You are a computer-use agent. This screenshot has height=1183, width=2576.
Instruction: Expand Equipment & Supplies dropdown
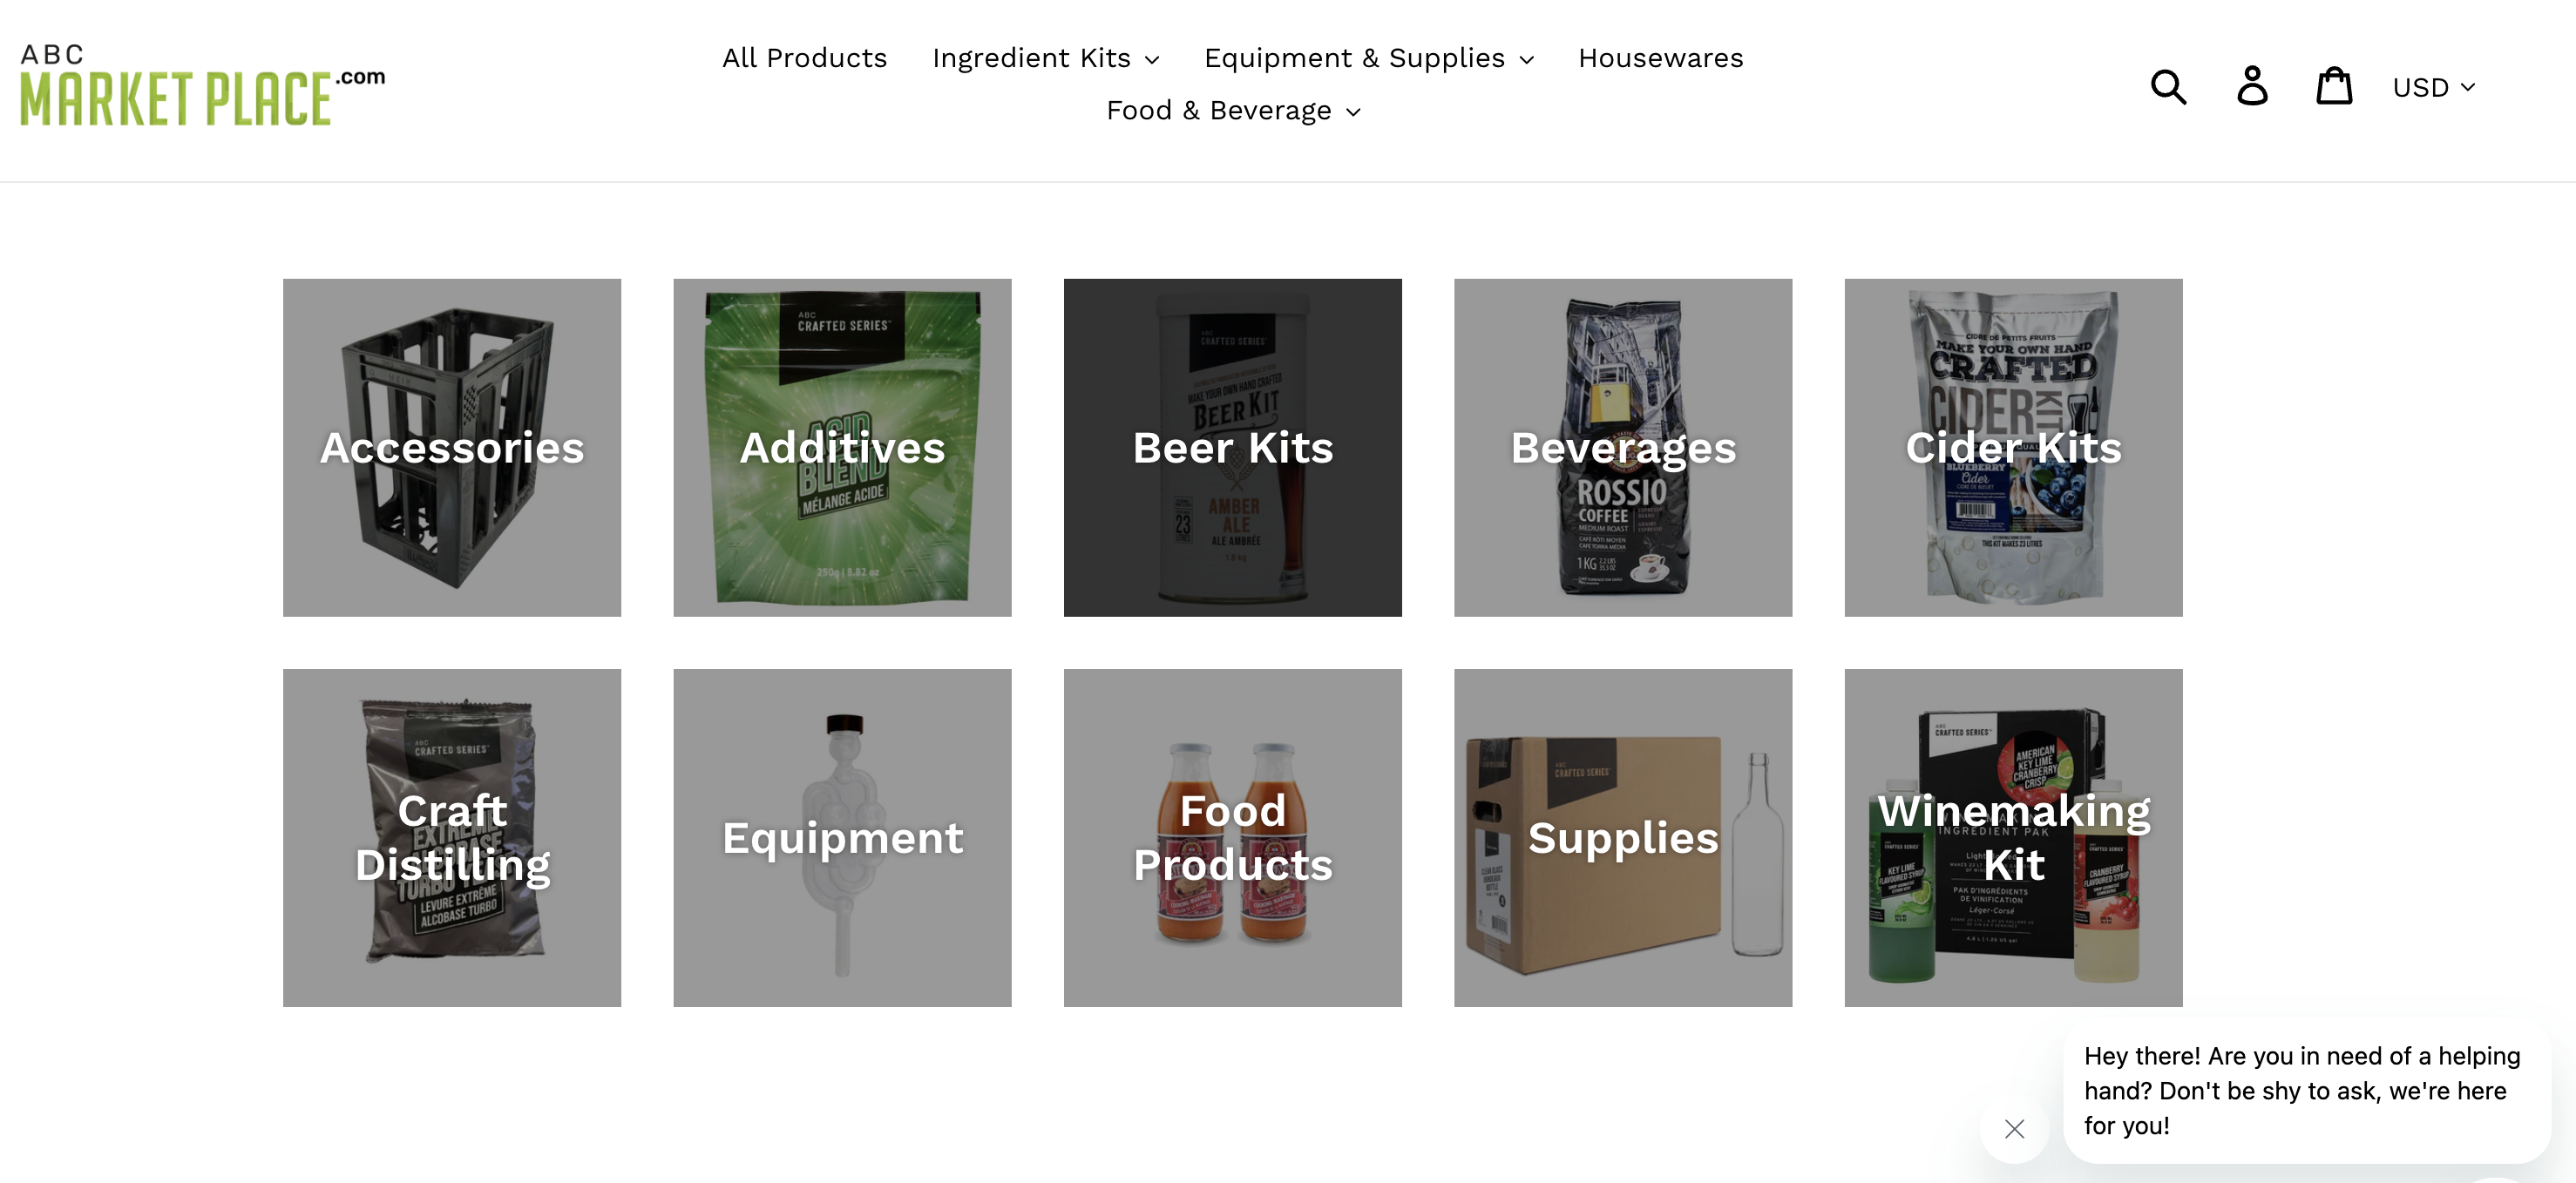[x=1368, y=58]
